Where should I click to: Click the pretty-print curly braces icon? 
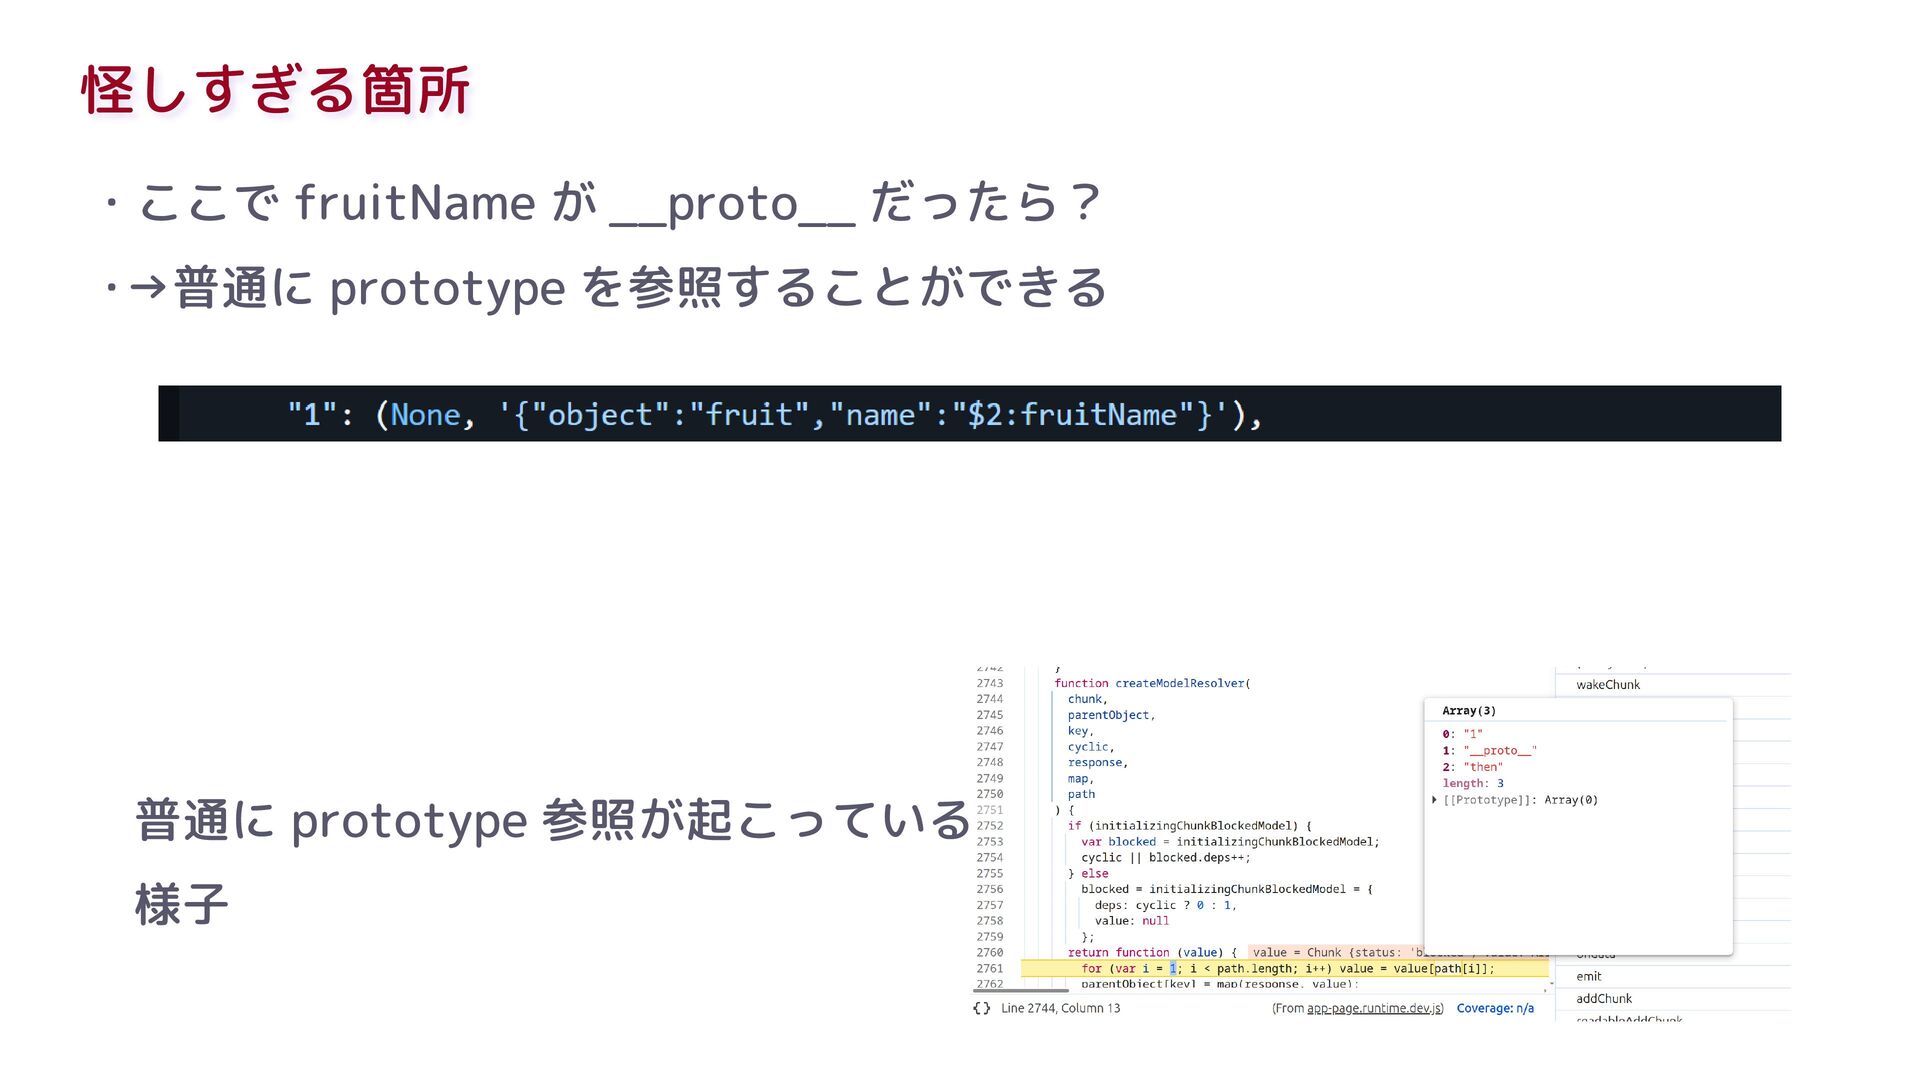(x=982, y=1008)
